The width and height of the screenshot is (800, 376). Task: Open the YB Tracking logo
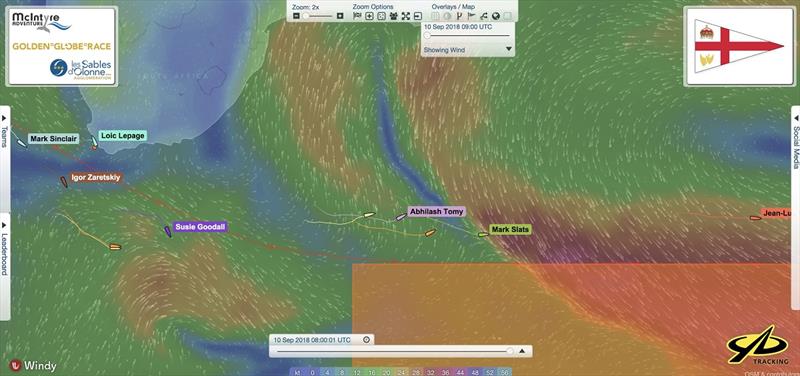[x=757, y=346]
